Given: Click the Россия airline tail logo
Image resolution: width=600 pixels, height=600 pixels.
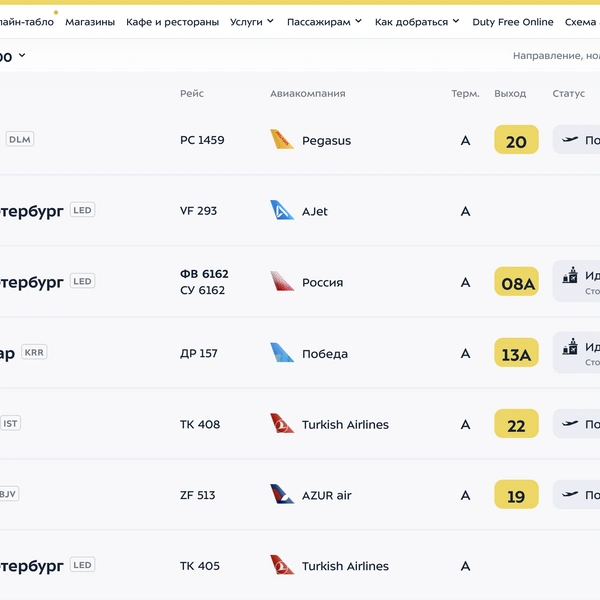Looking at the screenshot, I should tap(282, 281).
